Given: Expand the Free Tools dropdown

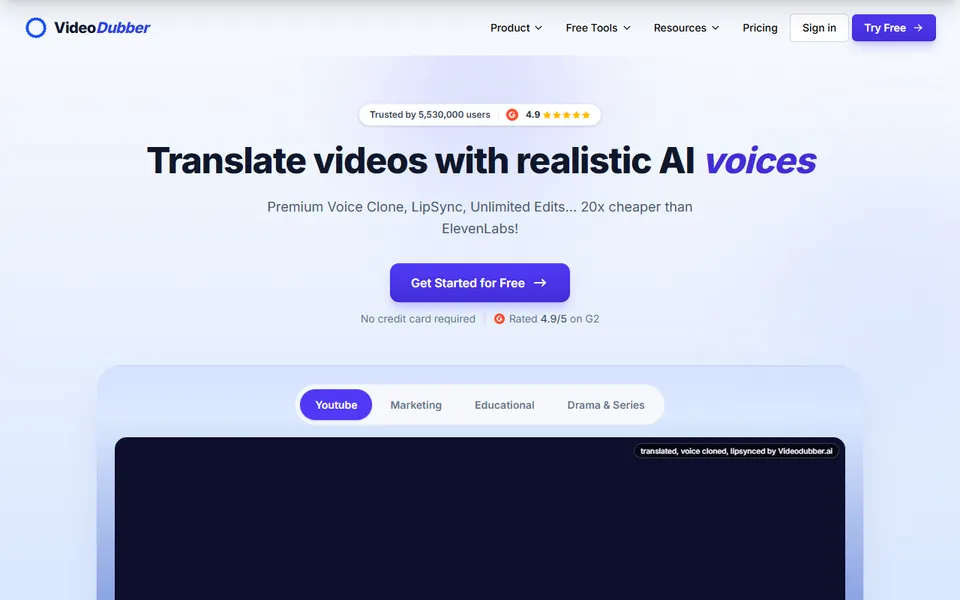Looking at the screenshot, I should 598,28.
